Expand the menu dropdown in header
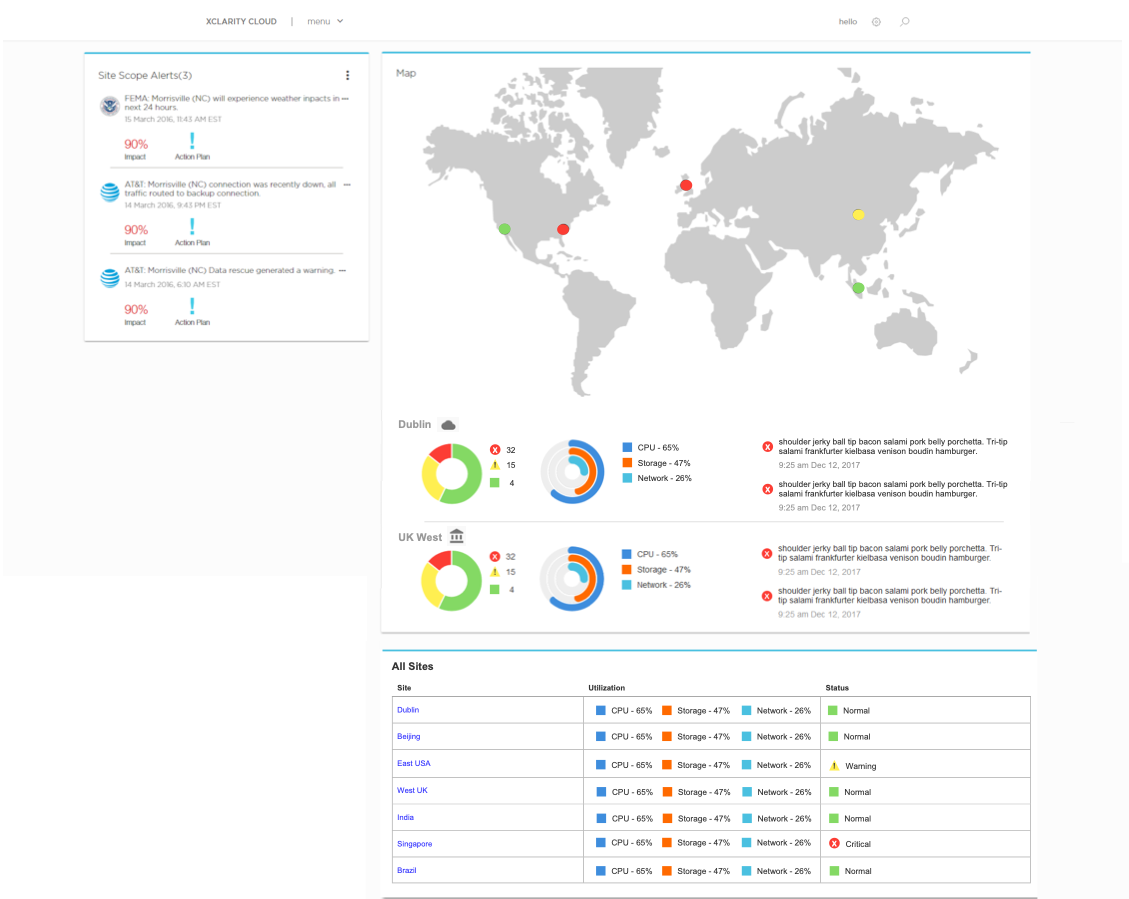The width and height of the screenshot is (1129, 899). tap(325, 21)
